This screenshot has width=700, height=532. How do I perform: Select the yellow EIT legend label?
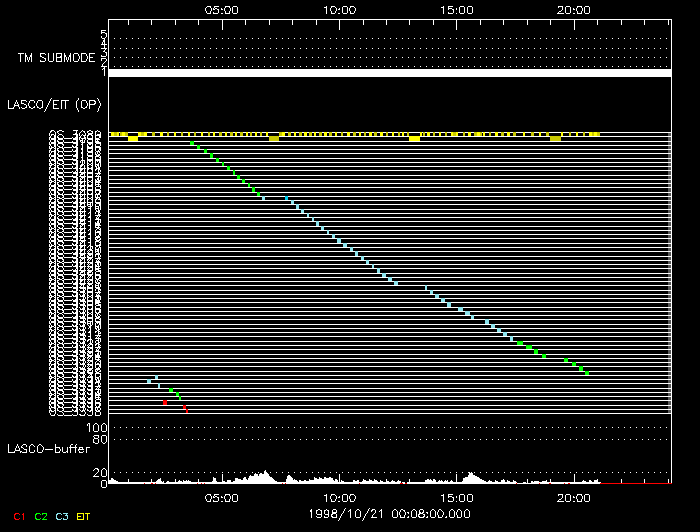86,516
